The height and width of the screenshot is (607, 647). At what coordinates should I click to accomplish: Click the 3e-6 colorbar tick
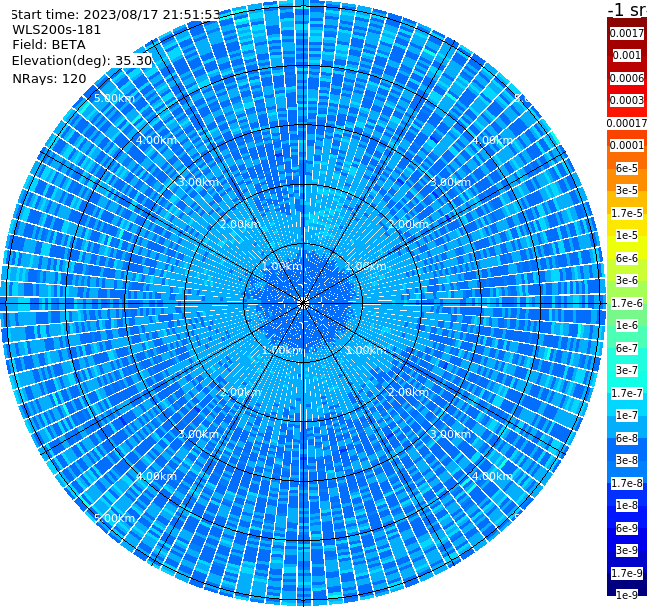click(x=627, y=281)
